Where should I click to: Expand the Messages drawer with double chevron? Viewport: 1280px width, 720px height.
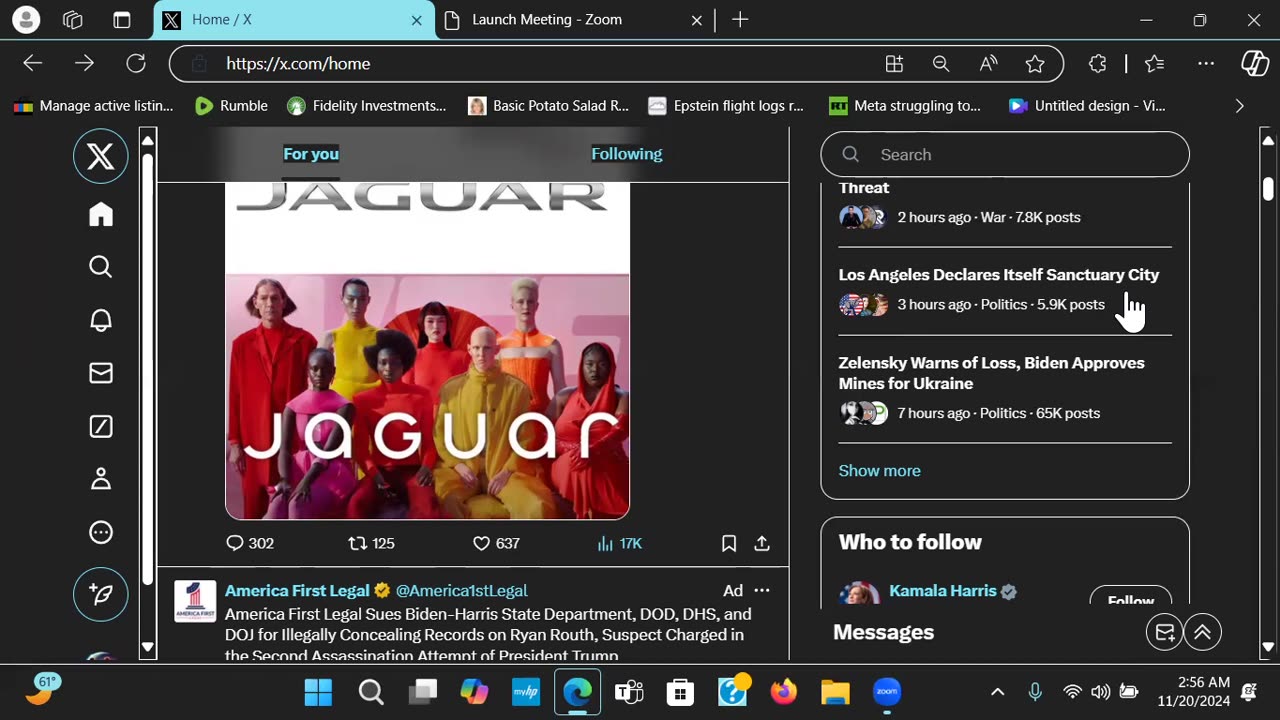tap(1203, 632)
